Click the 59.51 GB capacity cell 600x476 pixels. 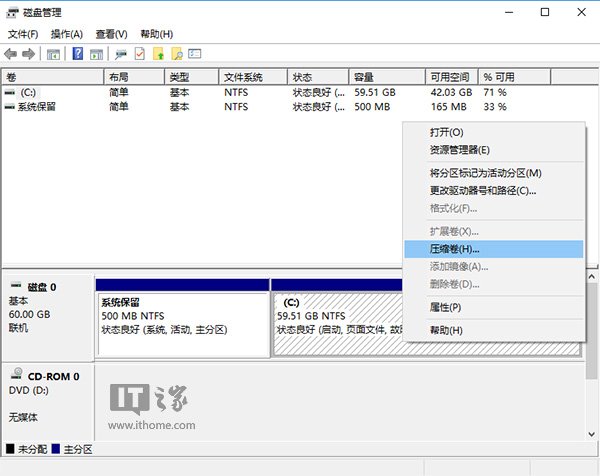375,93
